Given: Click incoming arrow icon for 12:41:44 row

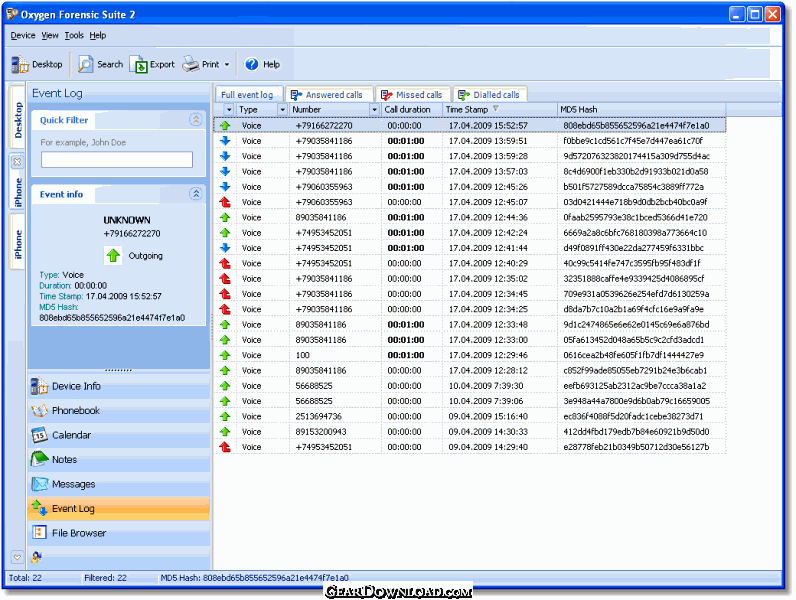Looking at the screenshot, I should (x=225, y=248).
